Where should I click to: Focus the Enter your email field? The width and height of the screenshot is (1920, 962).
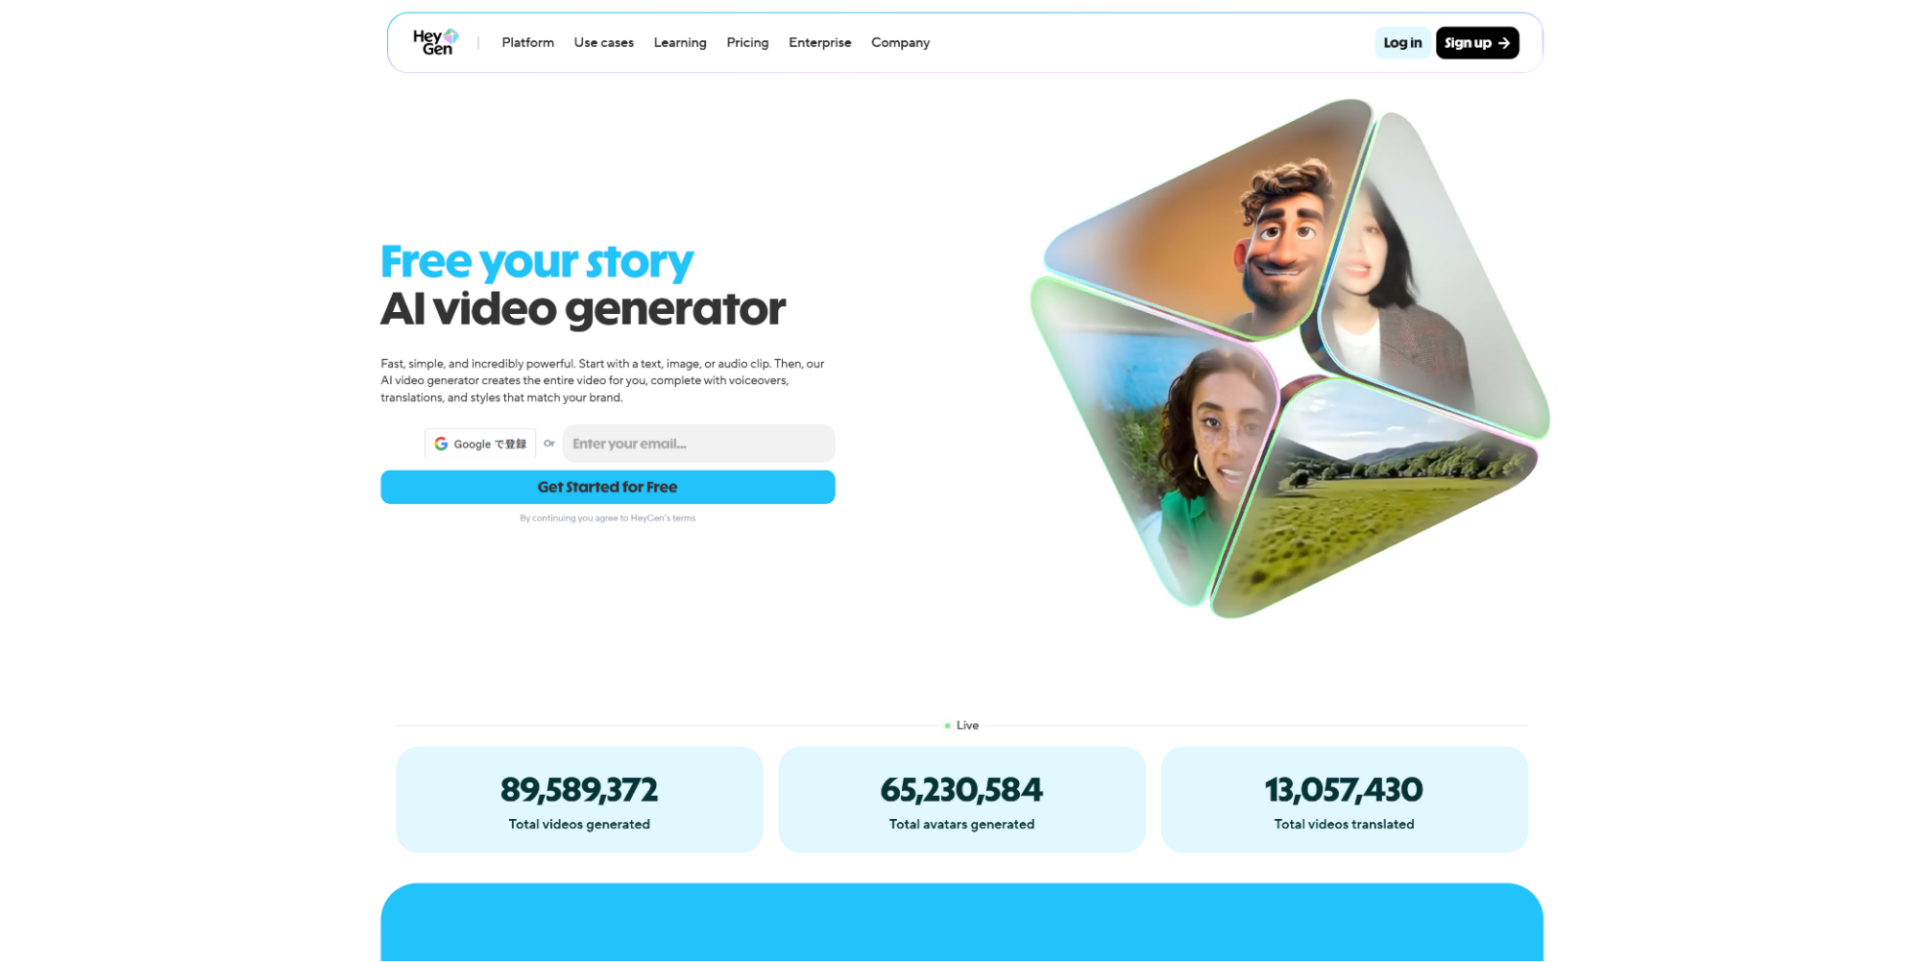pos(698,444)
